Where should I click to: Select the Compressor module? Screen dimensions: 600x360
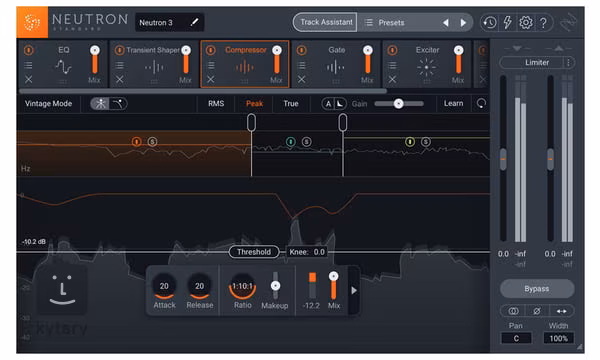tap(245, 64)
